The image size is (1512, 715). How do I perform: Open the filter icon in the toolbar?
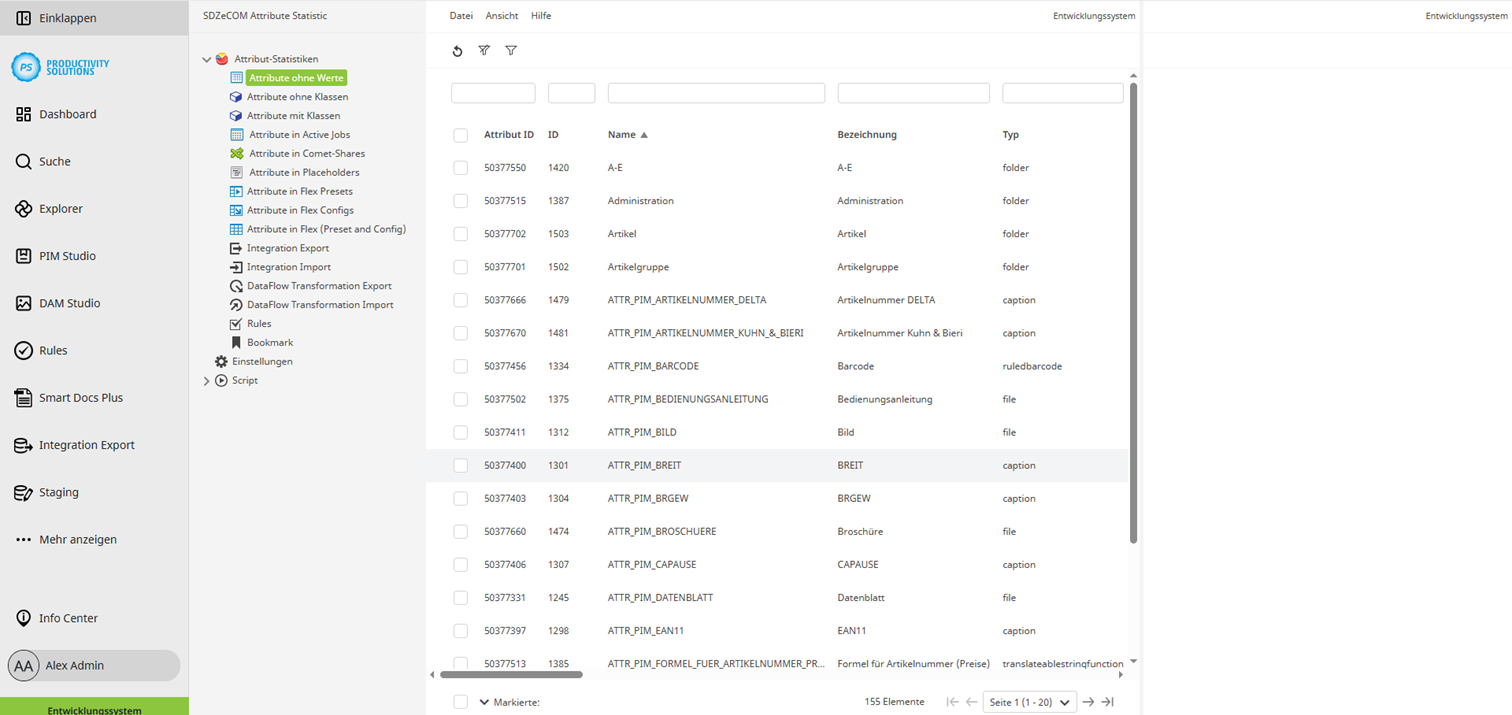click(x=511, y=50)
